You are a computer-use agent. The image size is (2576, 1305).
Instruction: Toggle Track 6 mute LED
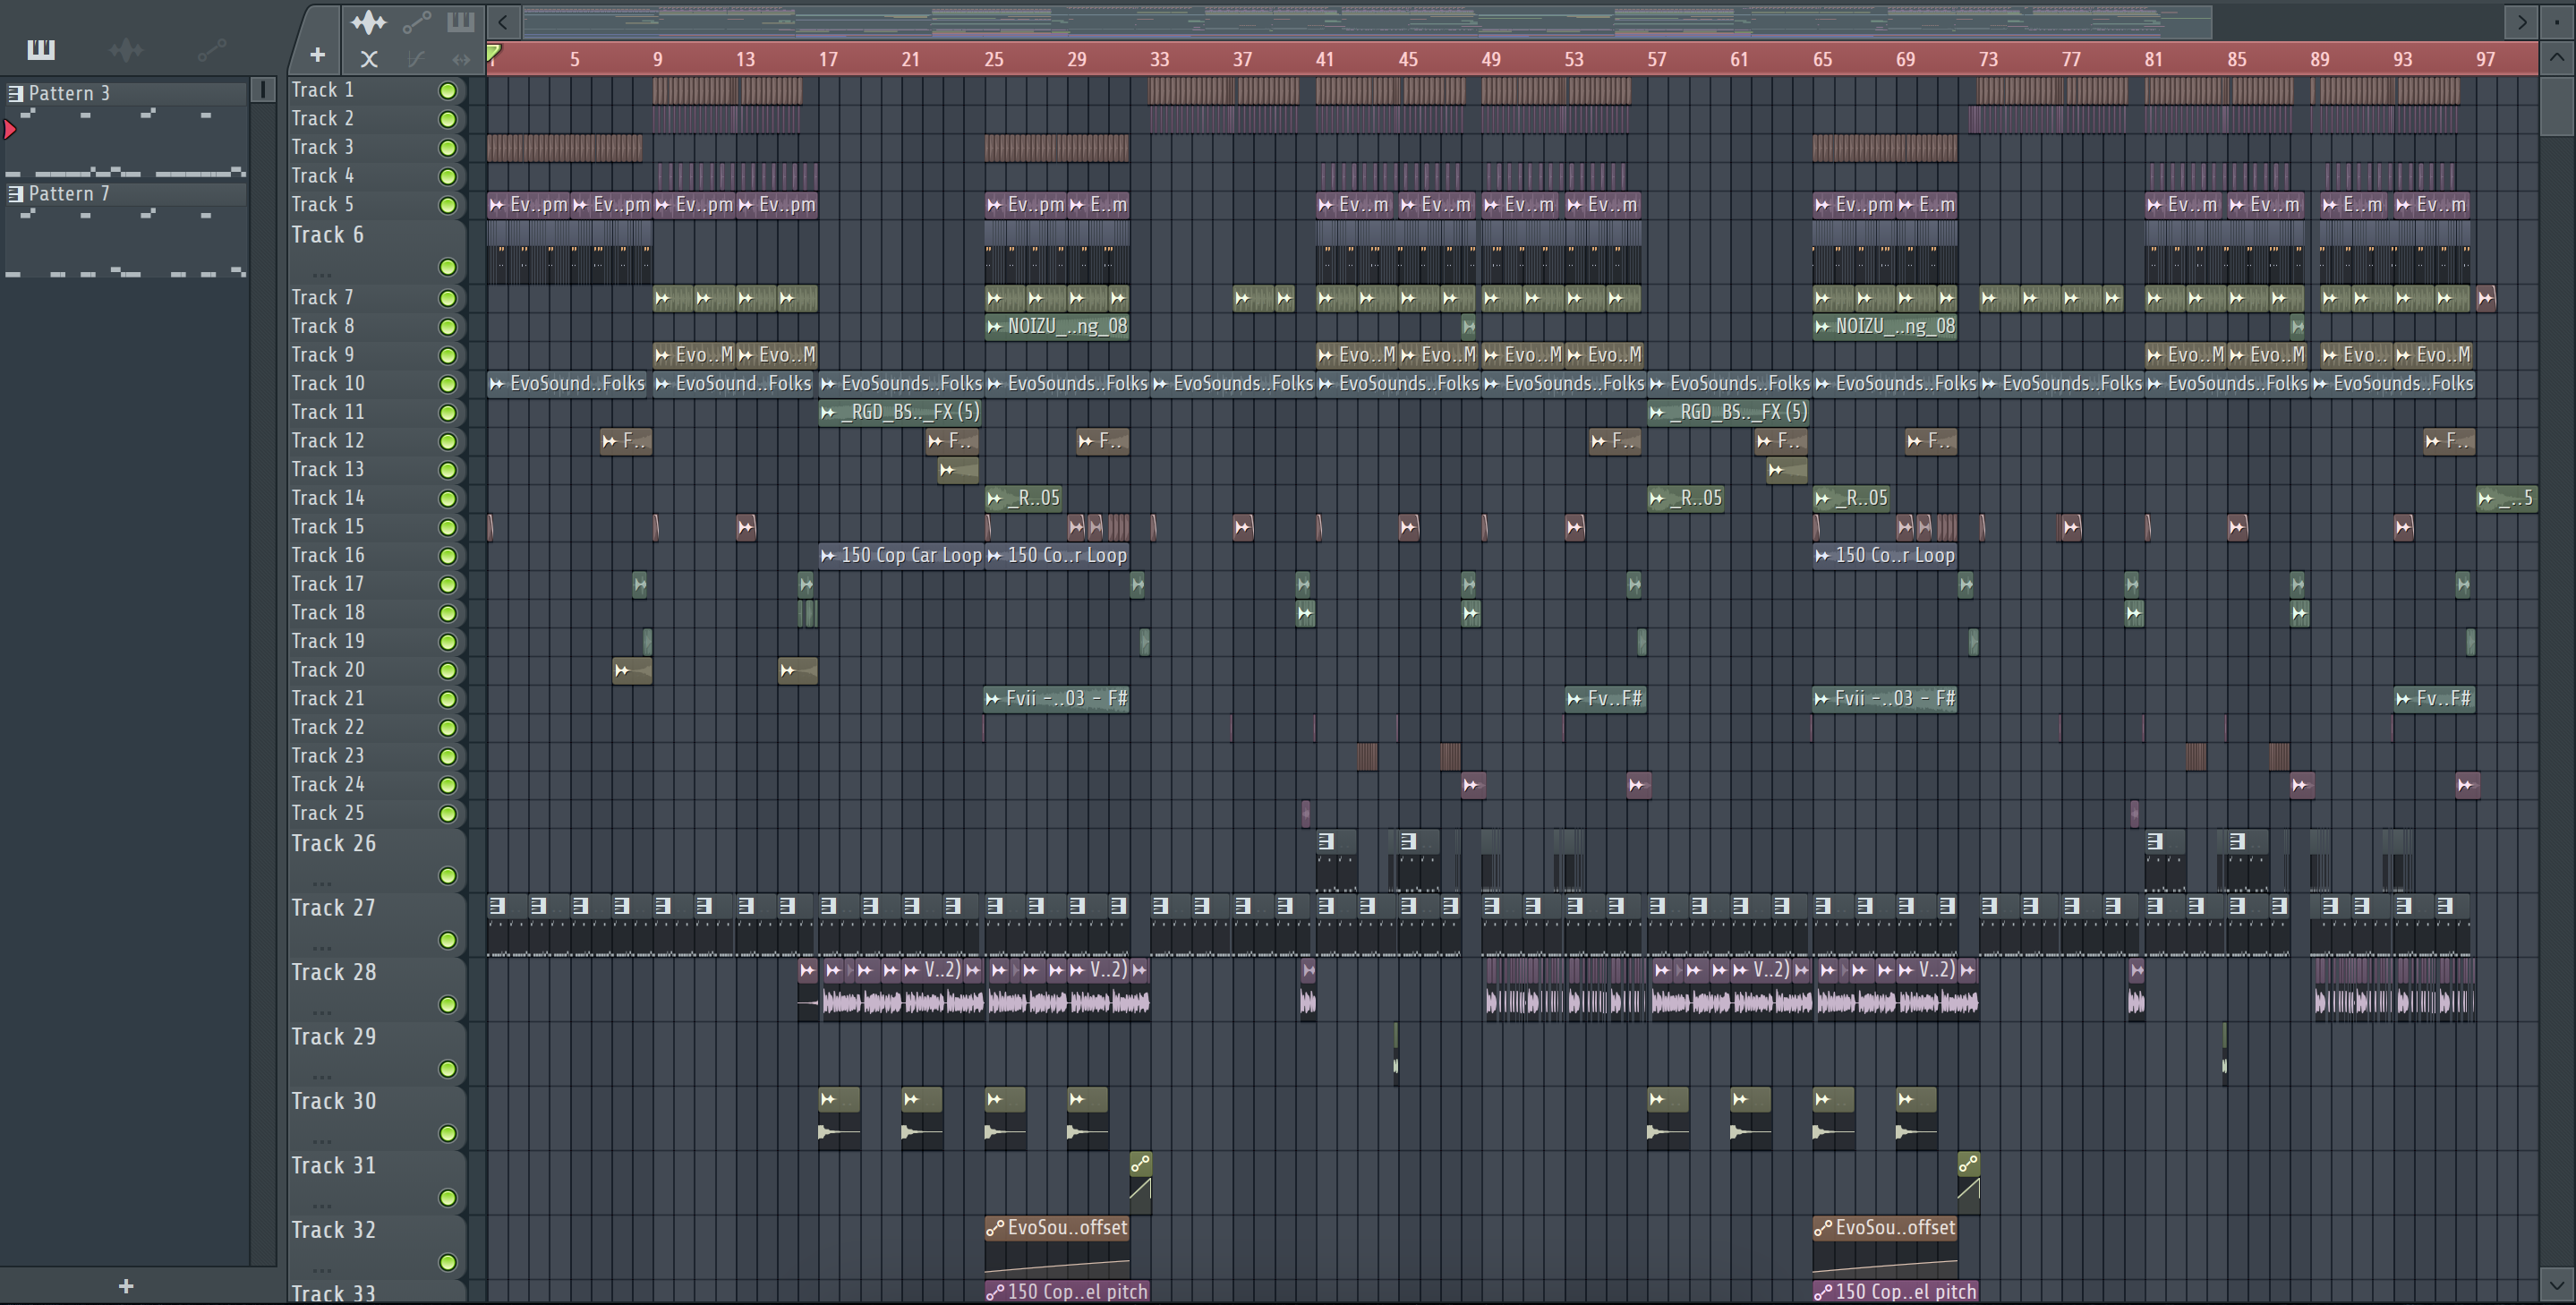click(448, 267)
